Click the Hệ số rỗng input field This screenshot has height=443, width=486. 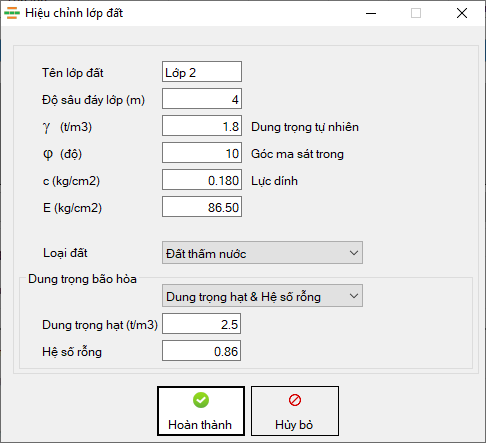coord(202,350)
